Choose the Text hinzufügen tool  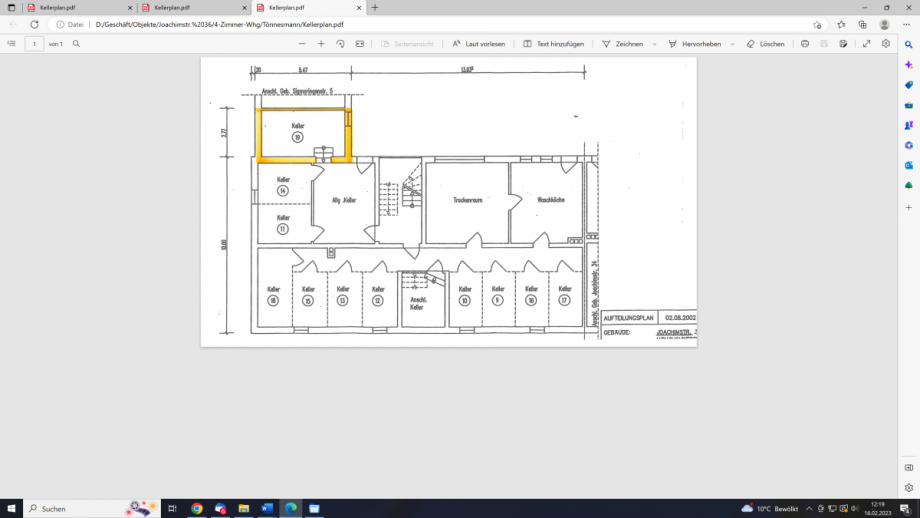click(553, 44)
